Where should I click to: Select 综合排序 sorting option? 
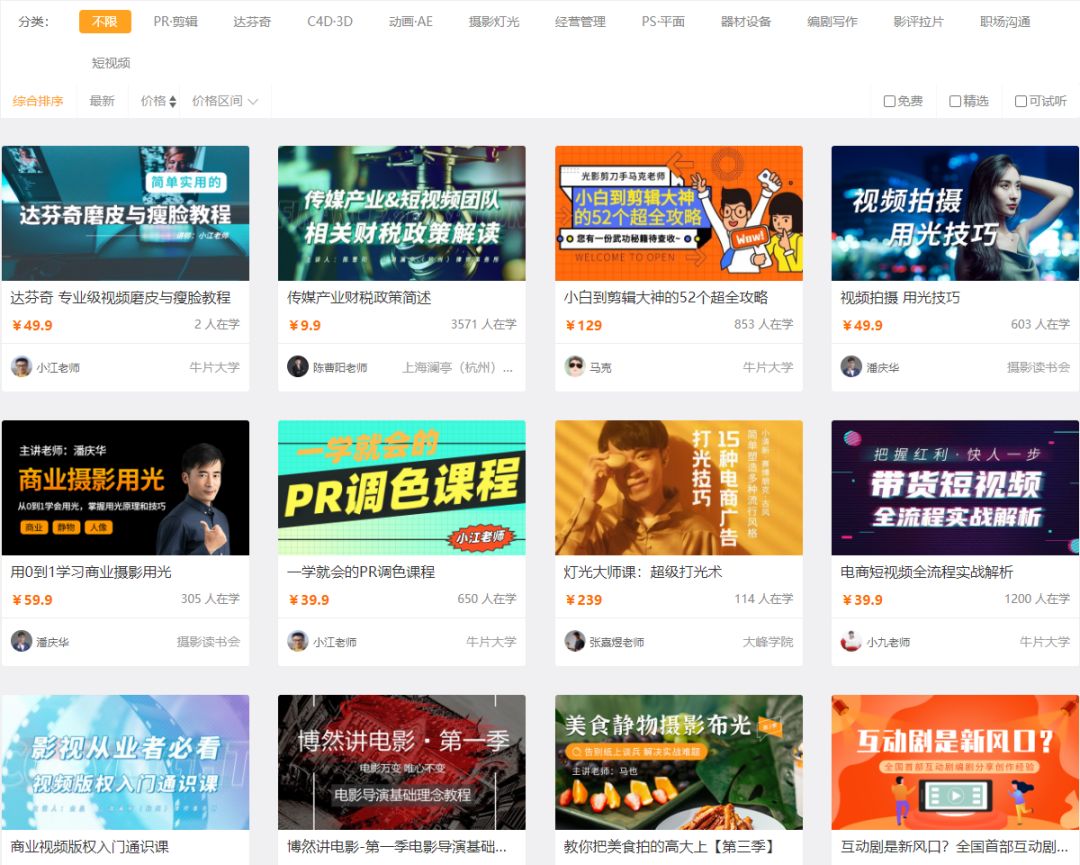click(x=38, y=101)
